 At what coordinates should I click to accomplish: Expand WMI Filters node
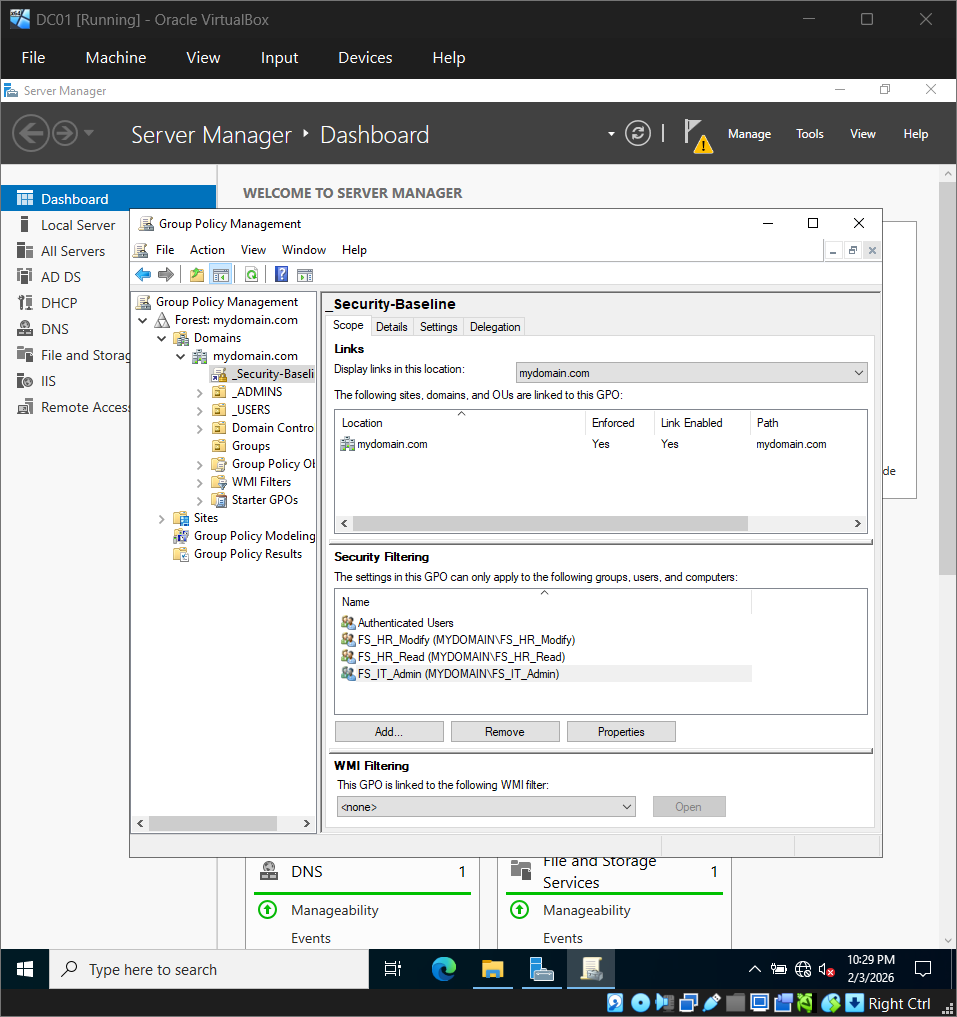(x=200, y=483)
